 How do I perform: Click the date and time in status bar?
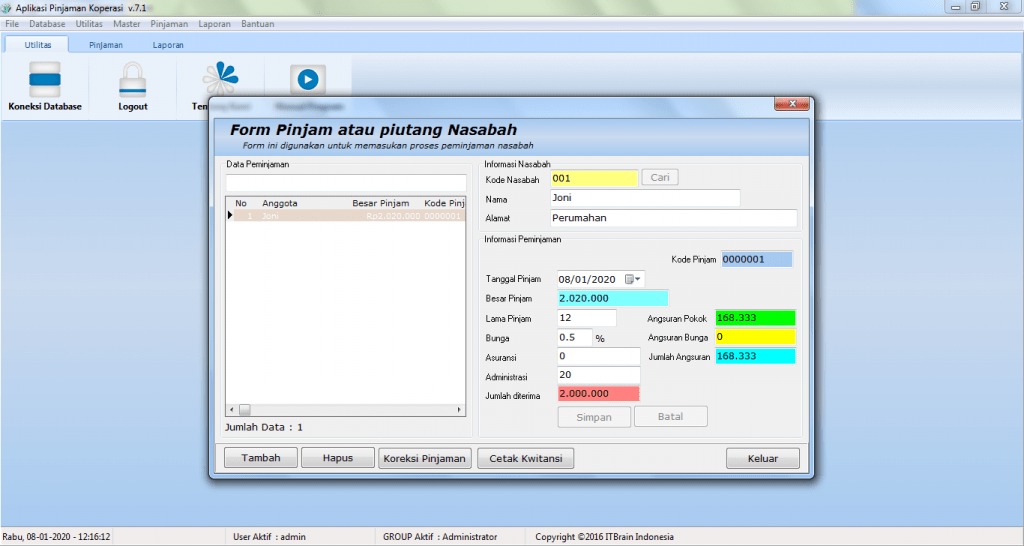click(x=56, y=537)
